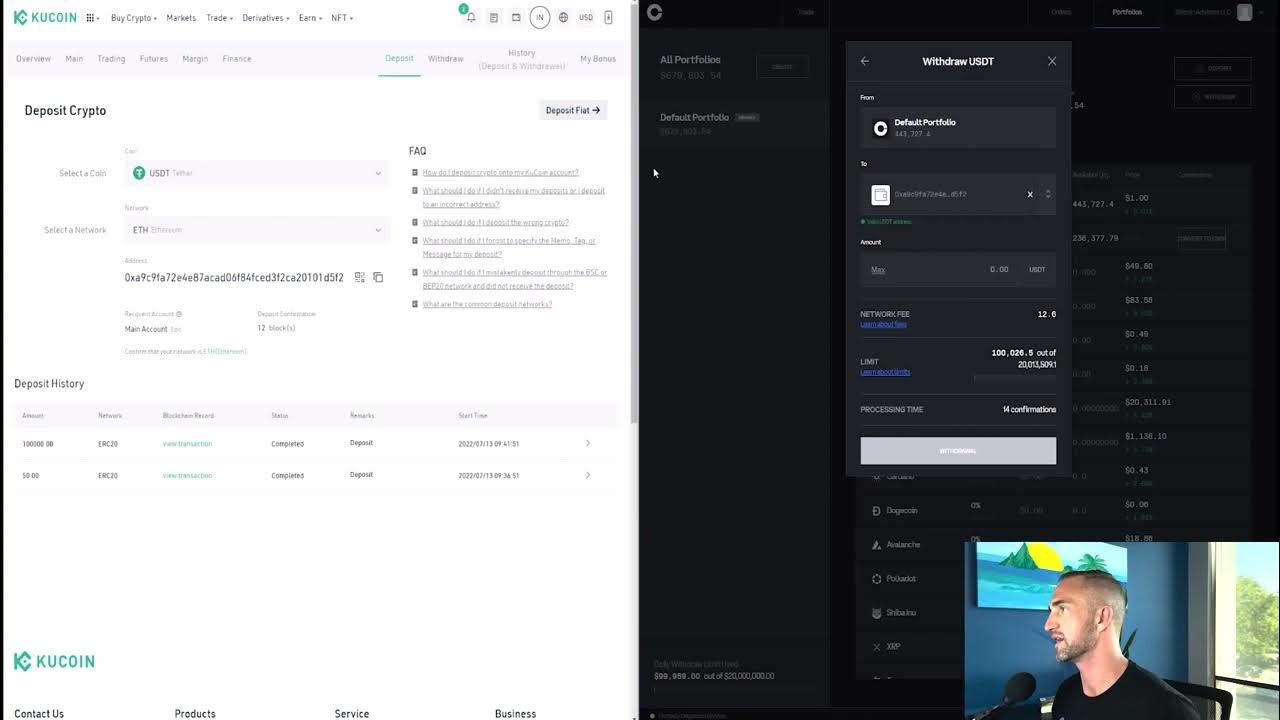Open the orders document icon in header
1280x720 pixels.
[494, 18]
